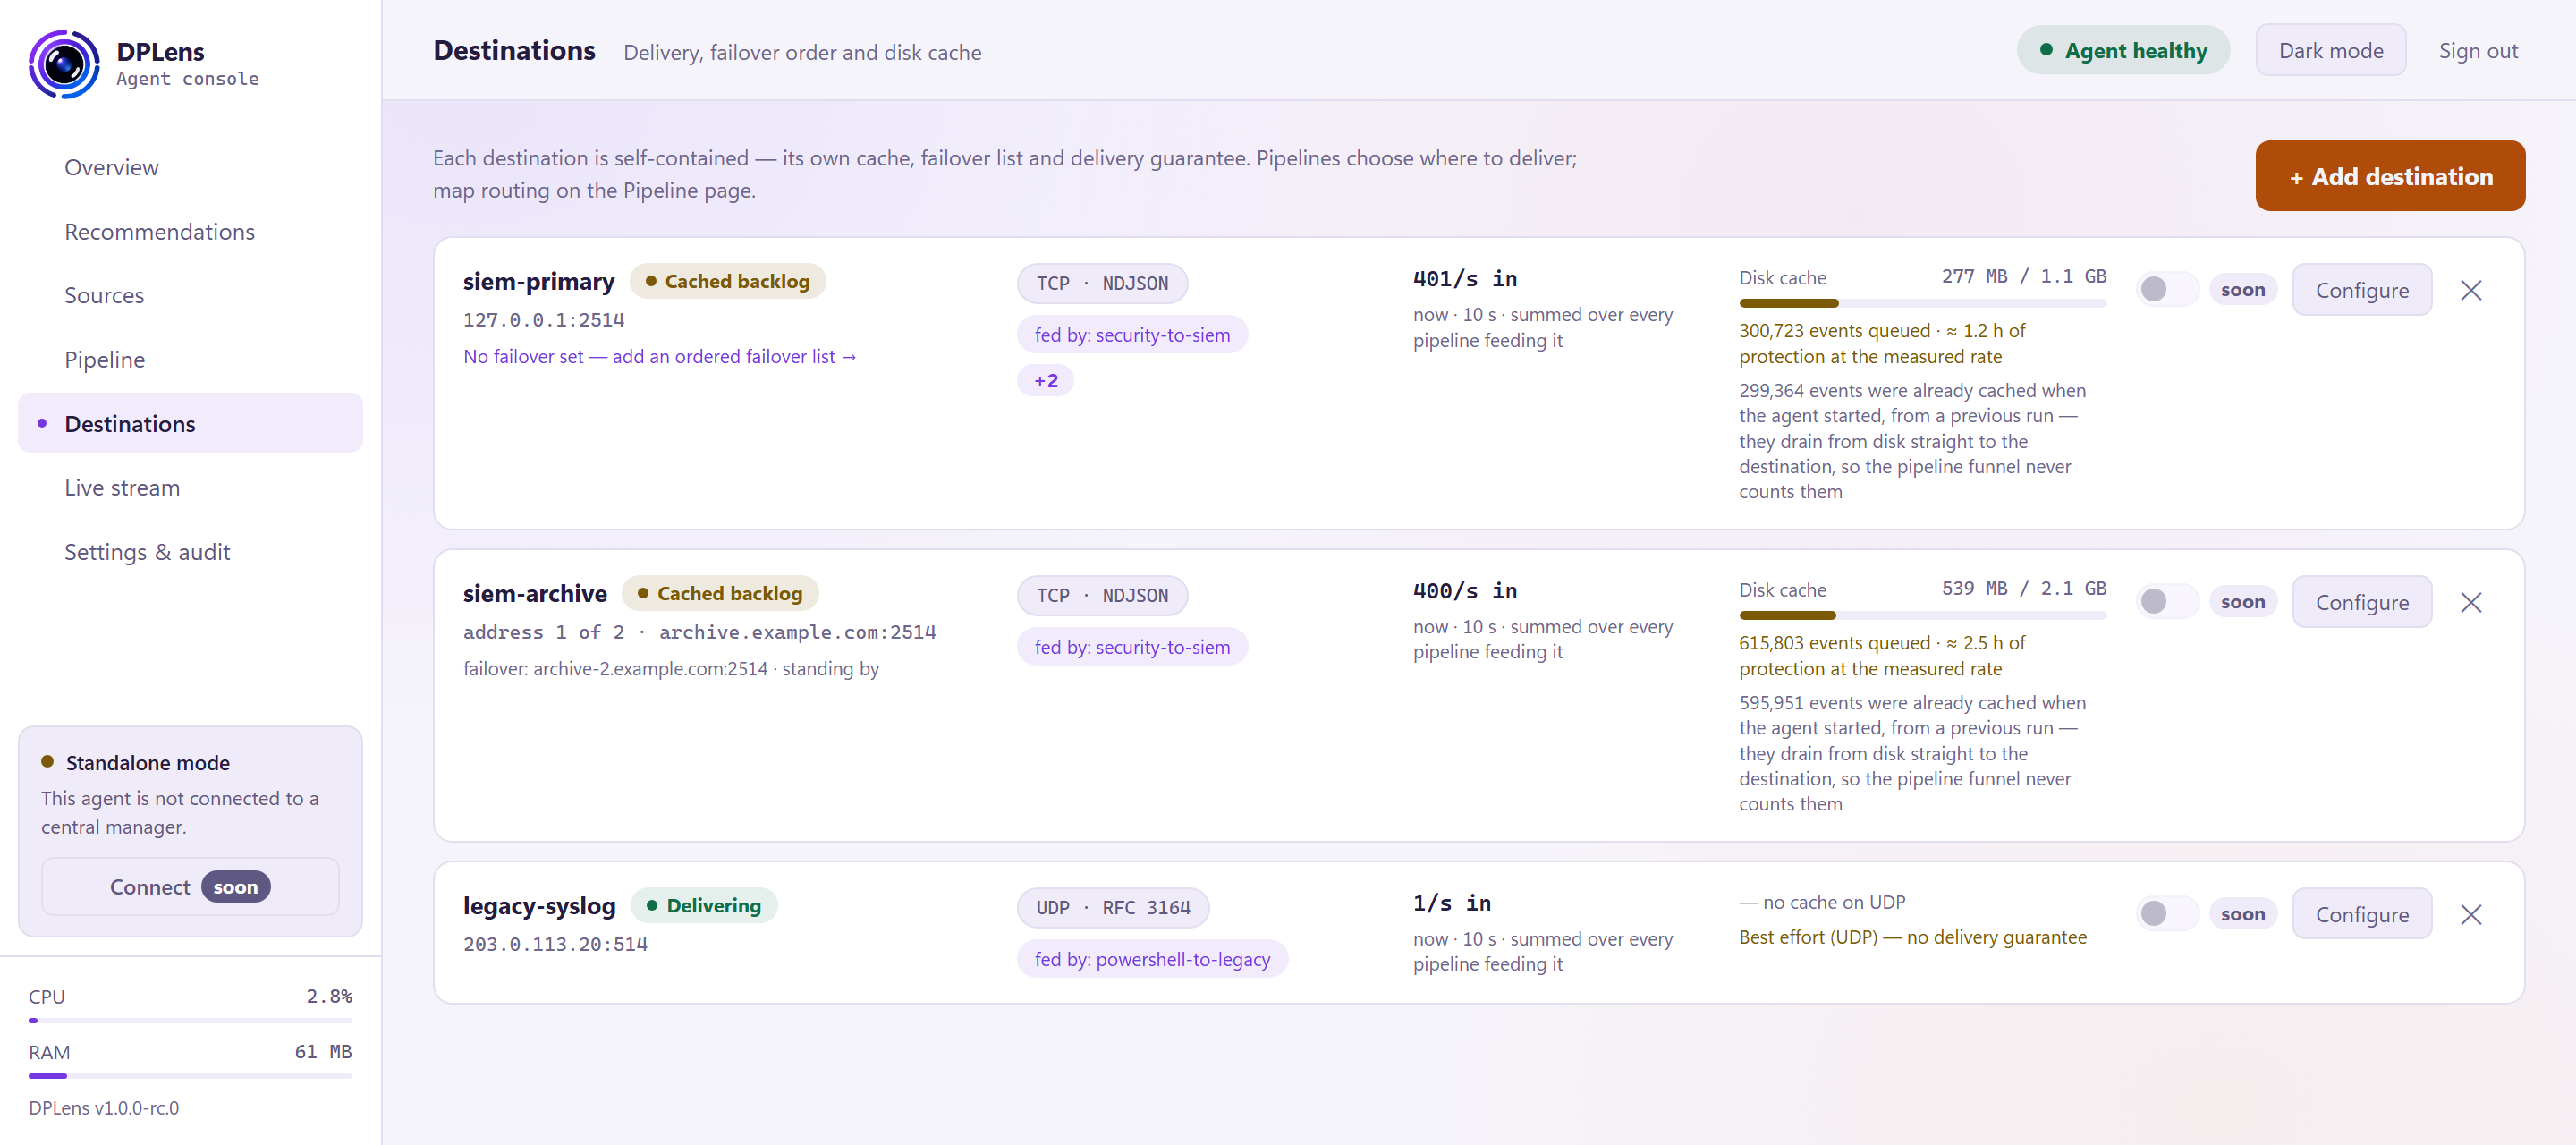This screenshot has height=1145, width=2576.
Task: Open the Overview page
Action: point(190,167)
